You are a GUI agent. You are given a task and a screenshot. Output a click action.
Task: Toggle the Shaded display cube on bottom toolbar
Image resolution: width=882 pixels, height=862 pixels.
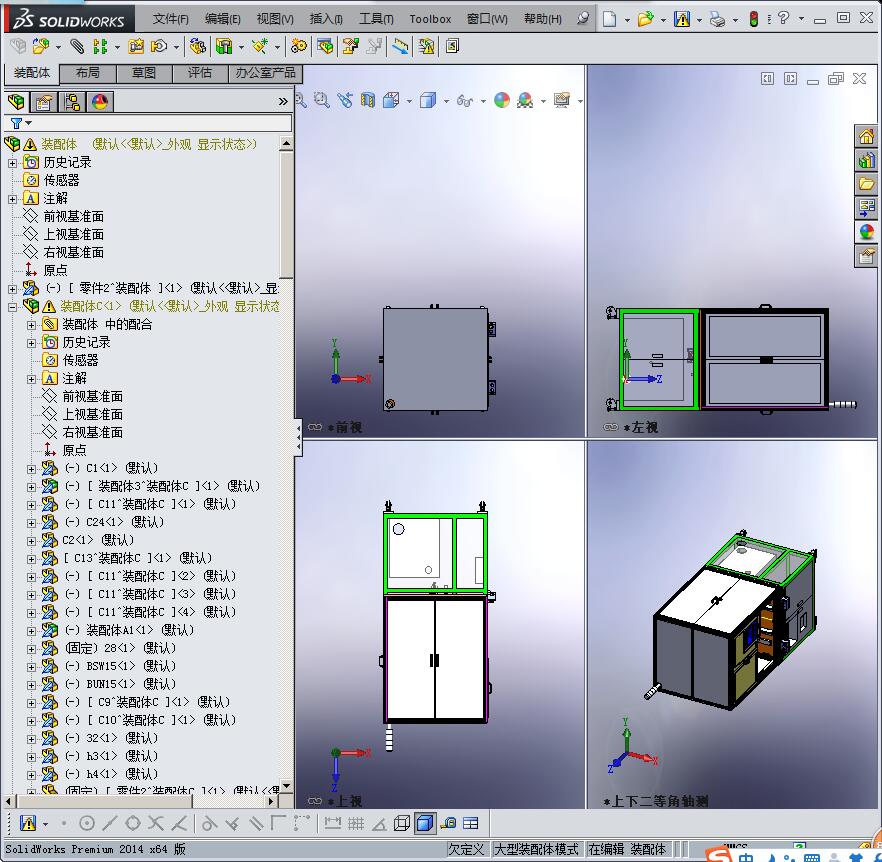(x=424, y=824)
